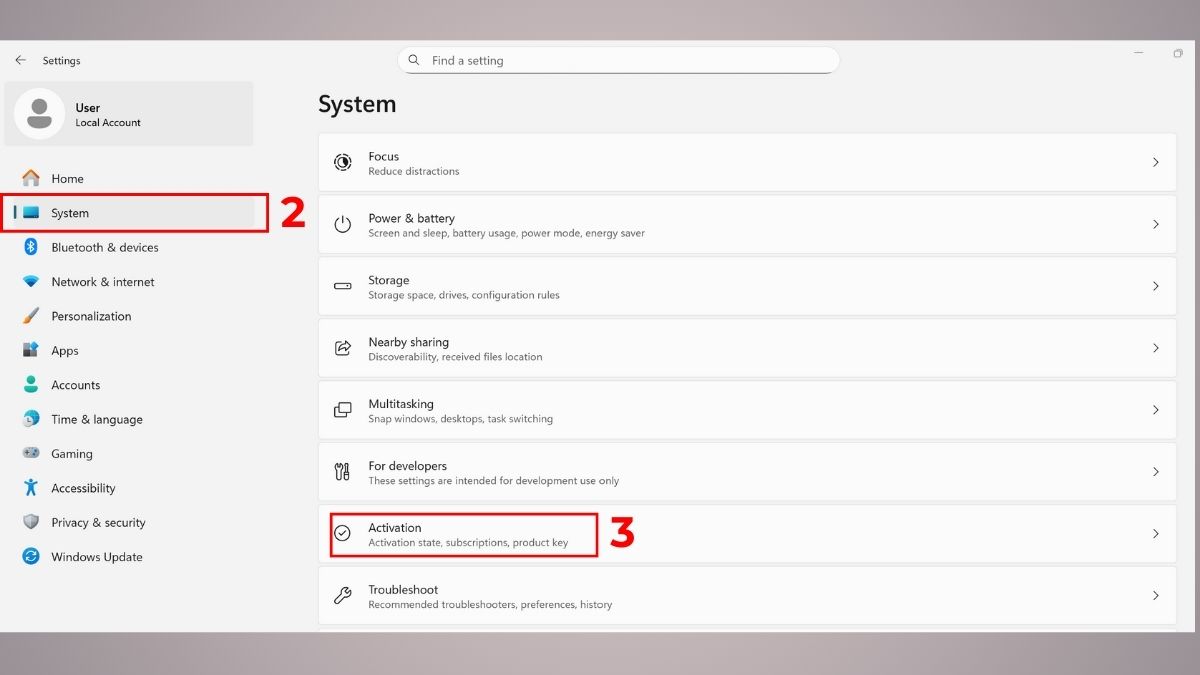Click the search magnifier icon
This screenshot has height=675, width=1200.
pyautogui.click(x=415, y=61)
